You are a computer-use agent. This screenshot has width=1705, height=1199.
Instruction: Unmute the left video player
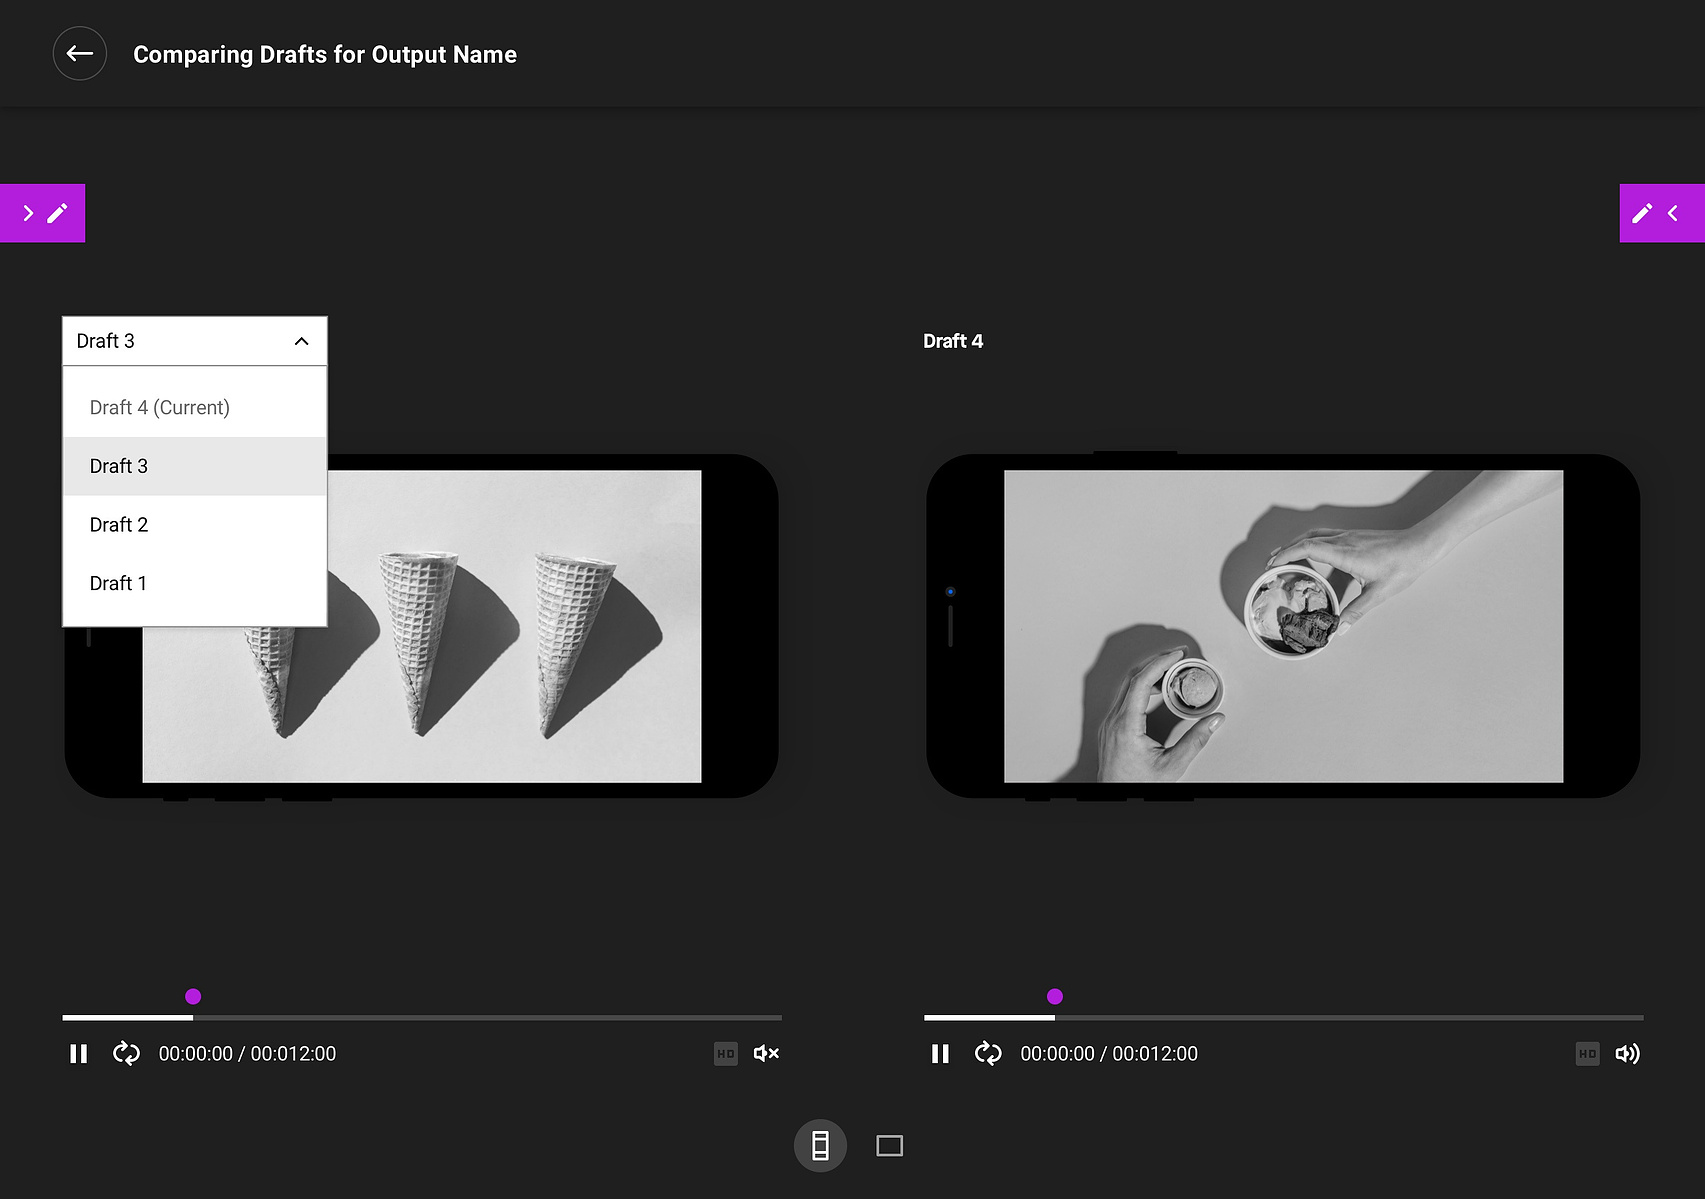pyautogui.click(x=766, y=1053)
